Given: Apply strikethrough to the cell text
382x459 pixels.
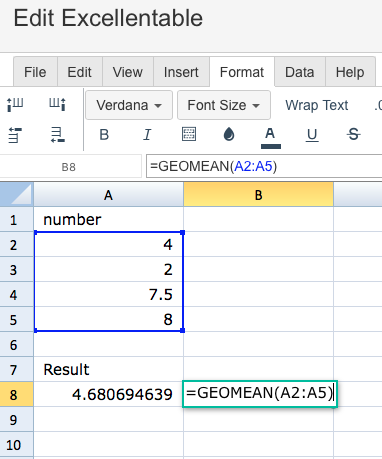Looking at the screenshot, I should [353, 135].
